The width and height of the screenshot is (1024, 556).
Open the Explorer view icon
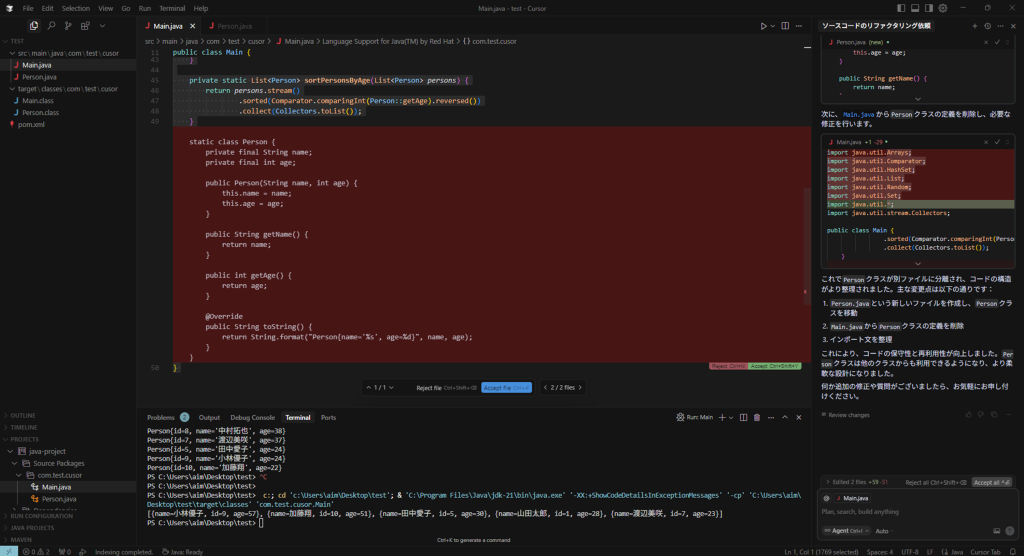pos(34,25)
